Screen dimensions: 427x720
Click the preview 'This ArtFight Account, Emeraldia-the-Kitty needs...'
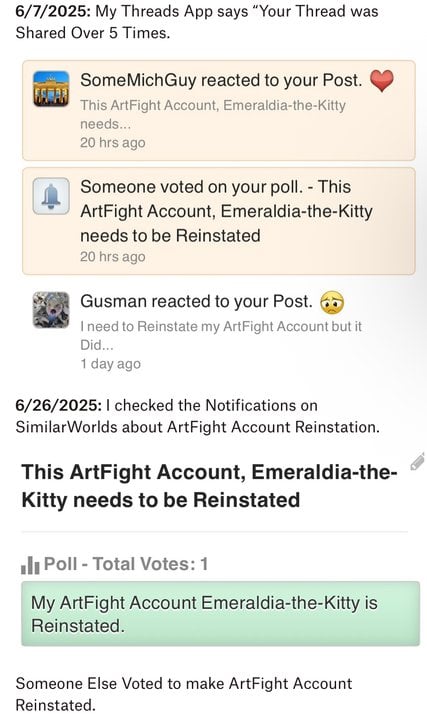coord(213,114)
